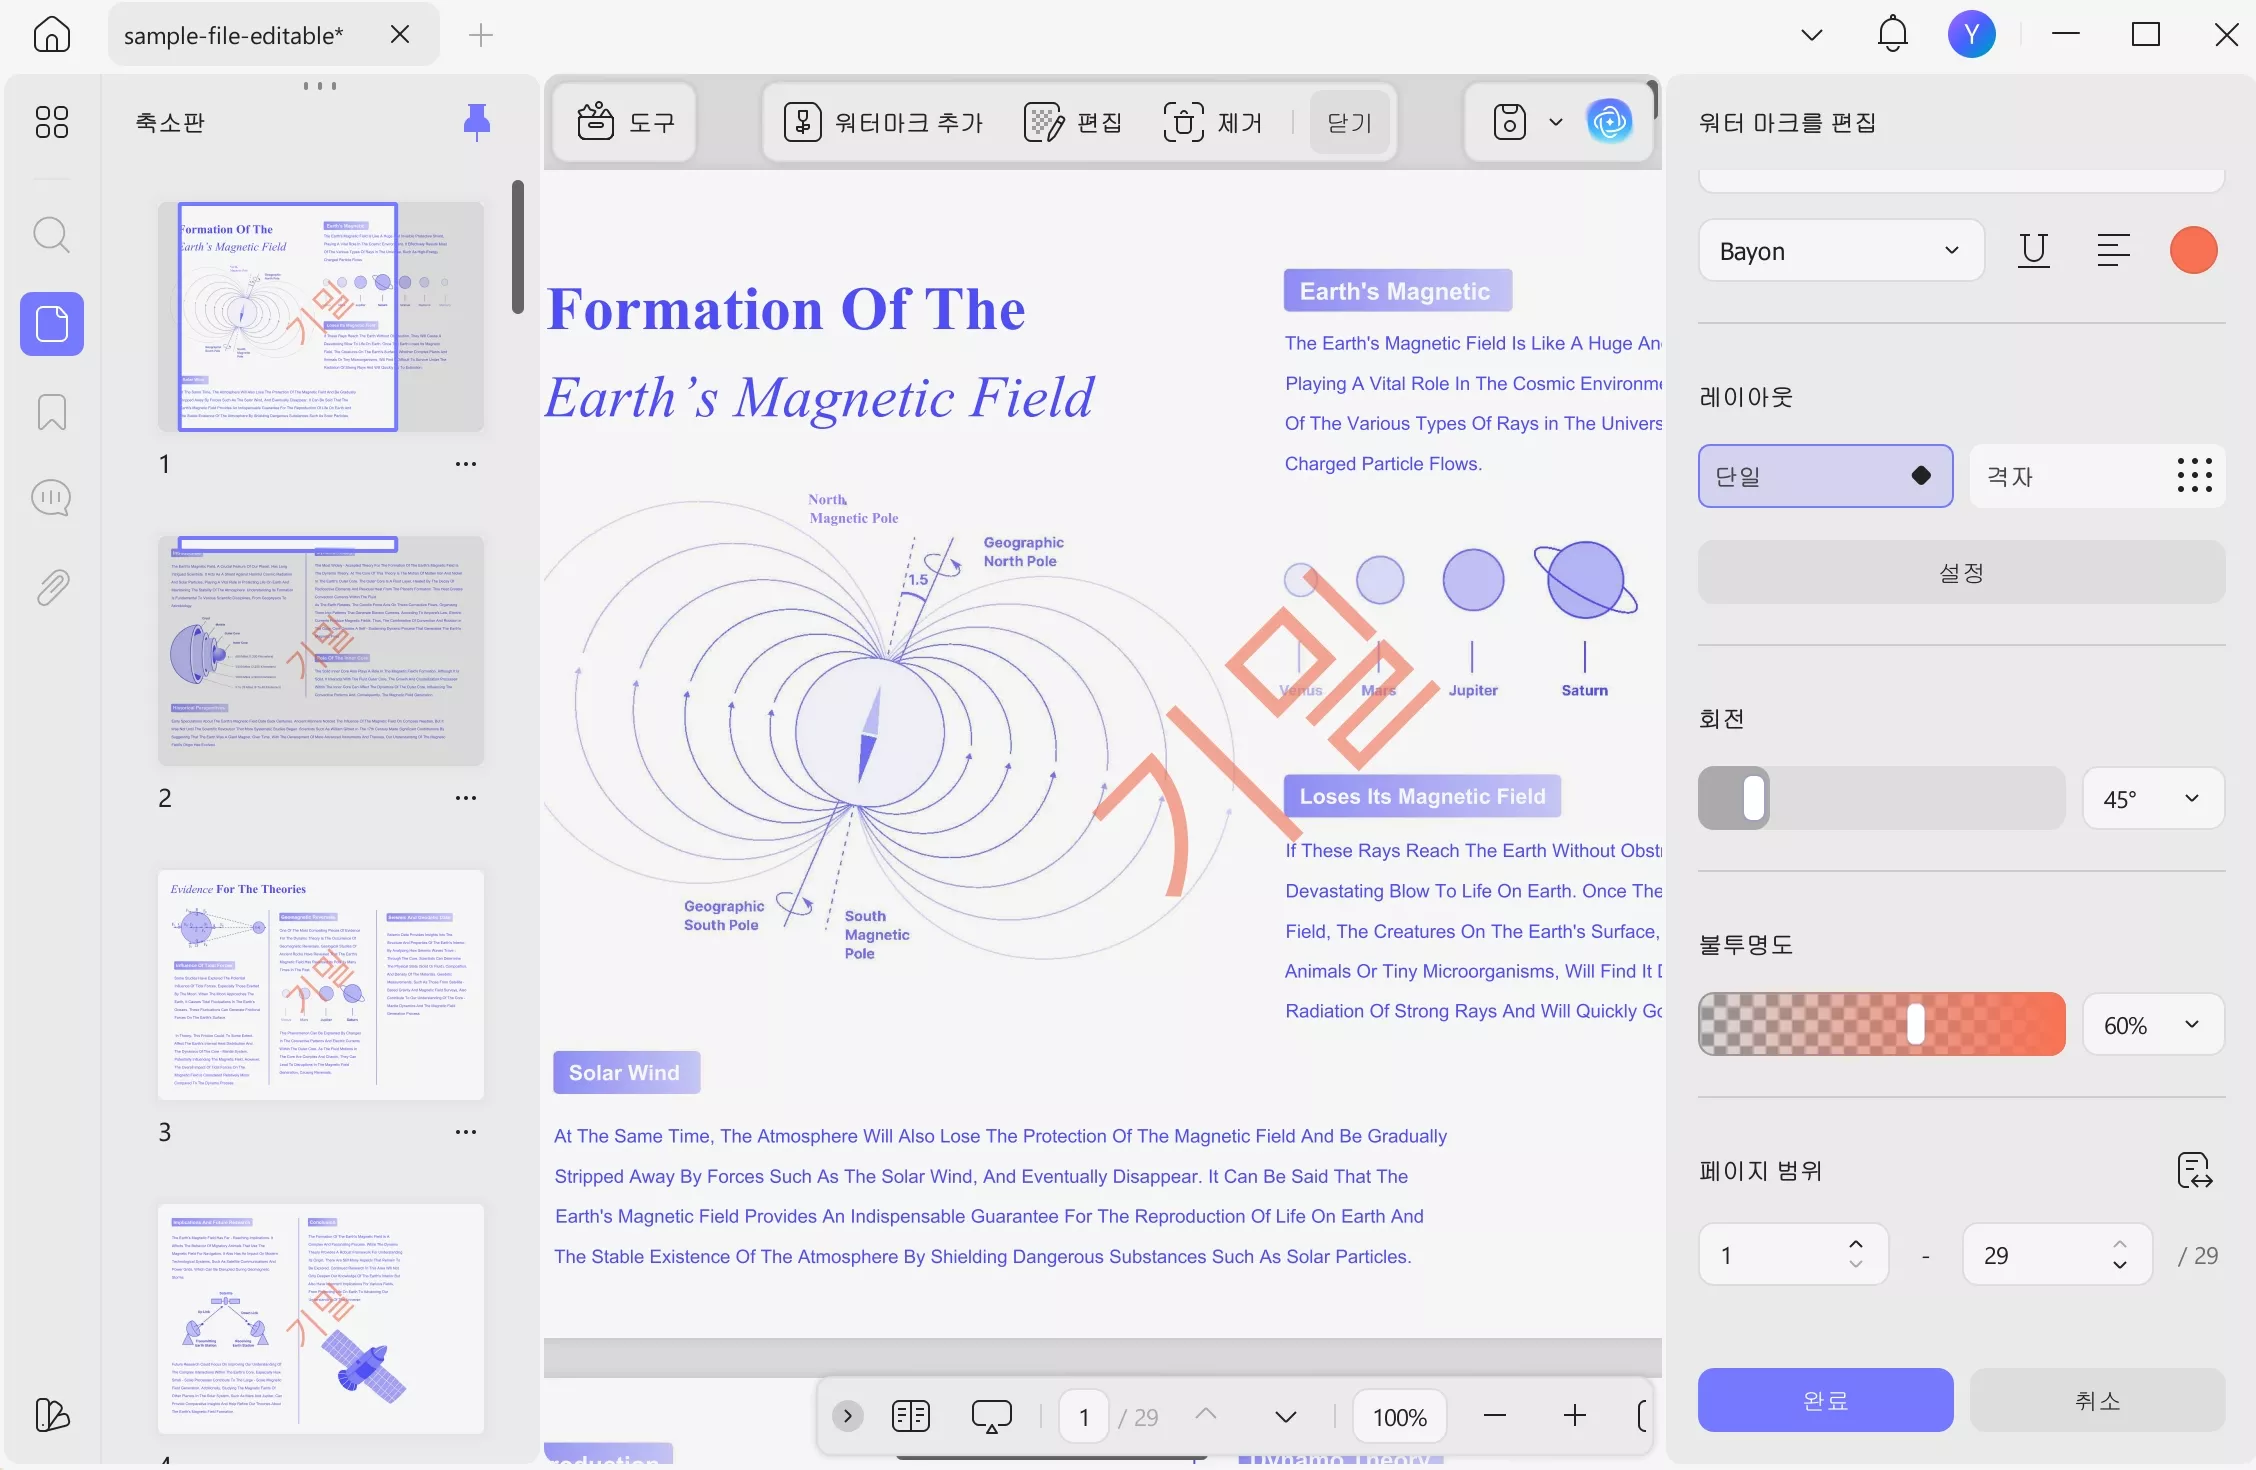Click the thumbnail panel vertical scrollbar
Image resolution: width=2256 pixels, height=1470 pixels.
(x=517, y=247)
